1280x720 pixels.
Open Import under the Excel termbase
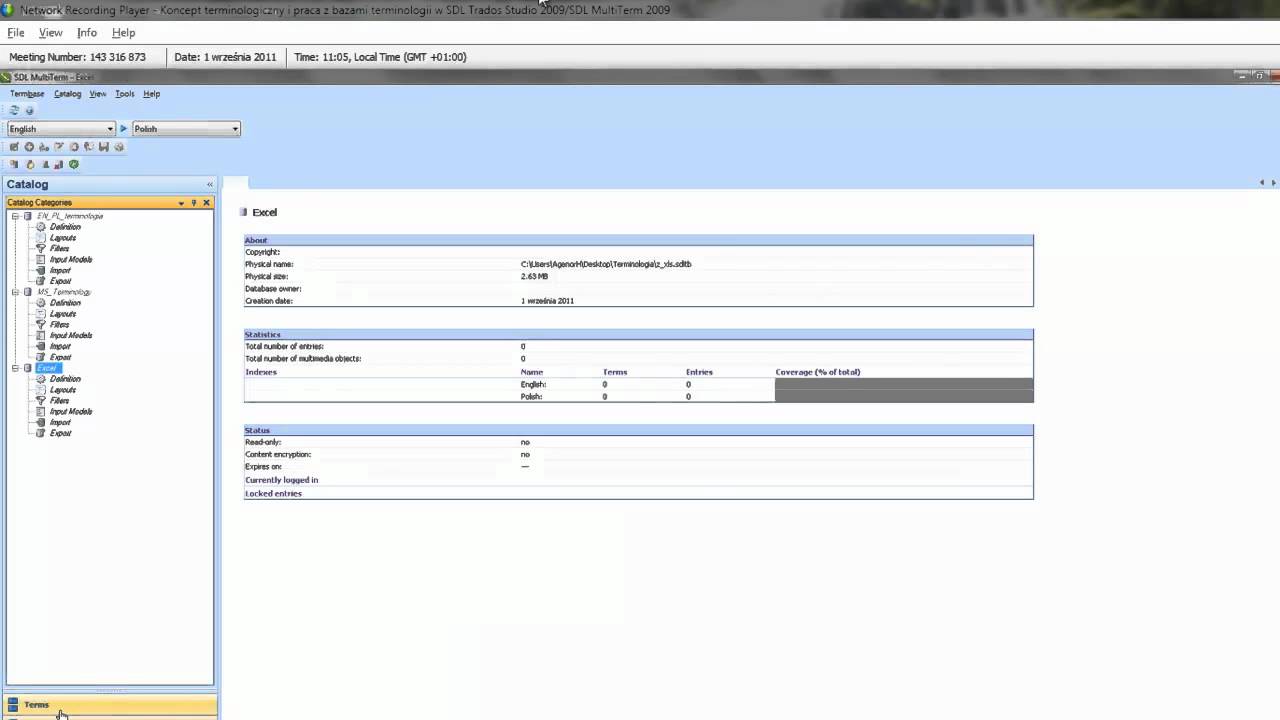[x=60, y=423]
